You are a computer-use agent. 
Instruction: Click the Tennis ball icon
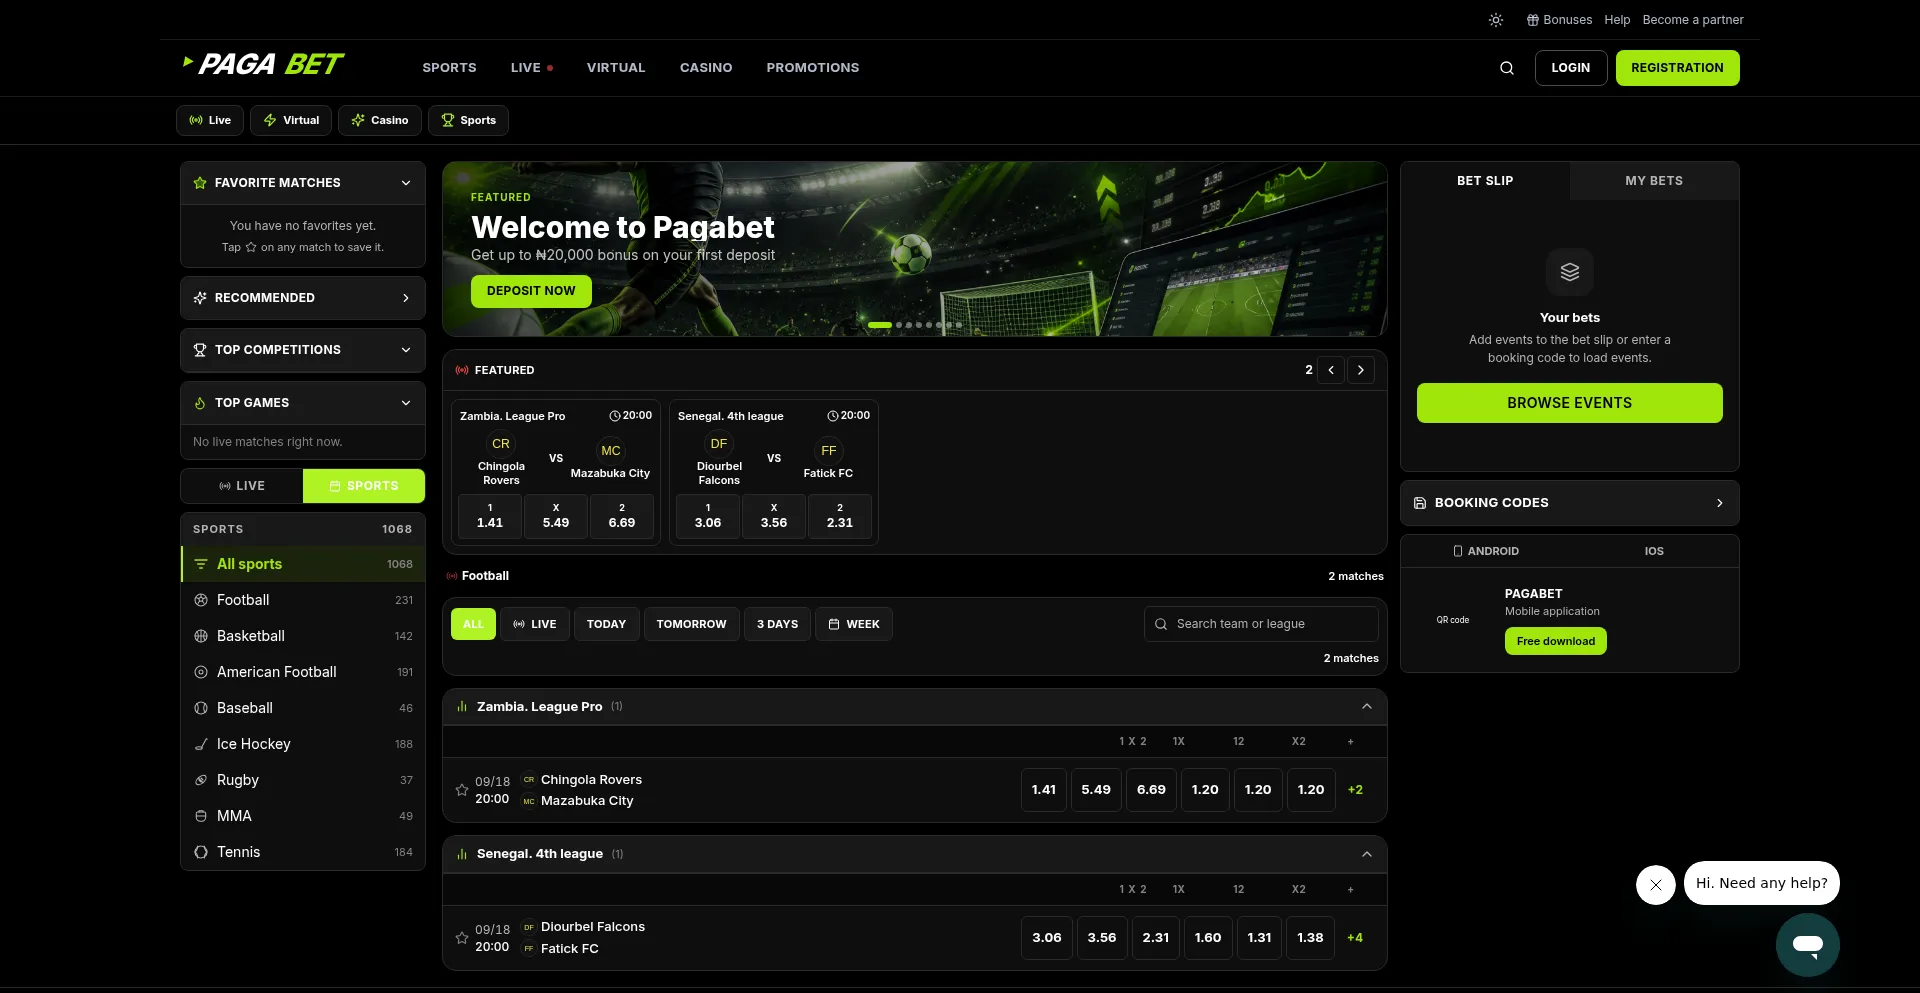pyautogui.click(x=201, y=852)
